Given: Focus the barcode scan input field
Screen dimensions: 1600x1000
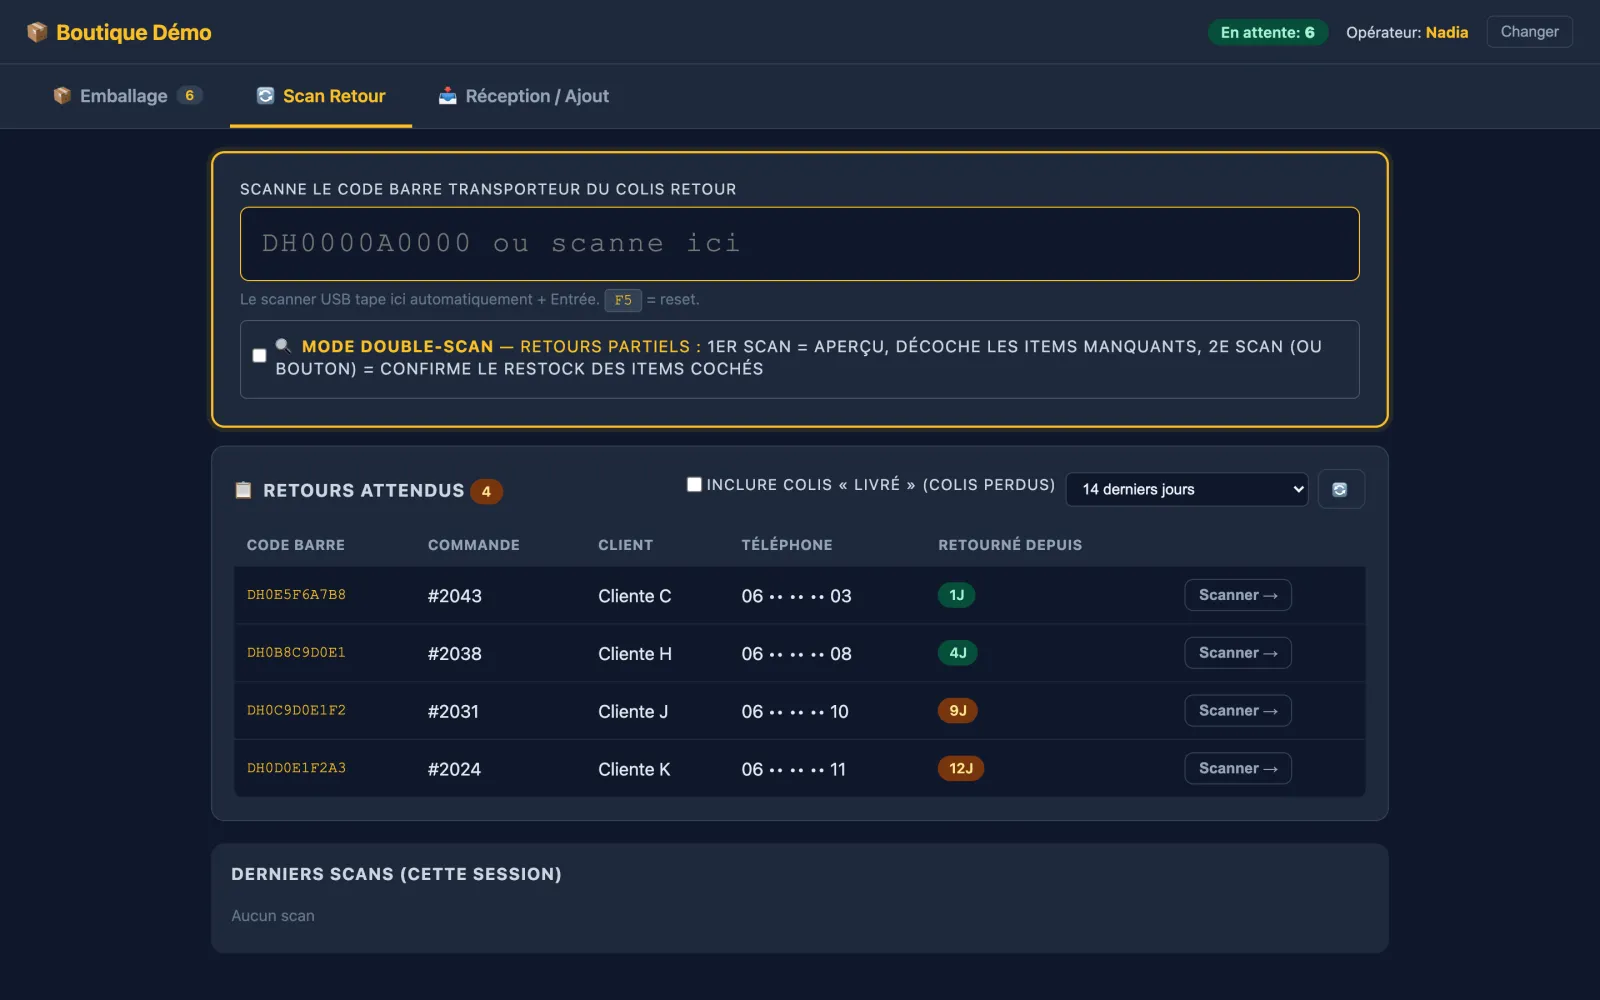Looking at the screenshot, I should point(799,244).
